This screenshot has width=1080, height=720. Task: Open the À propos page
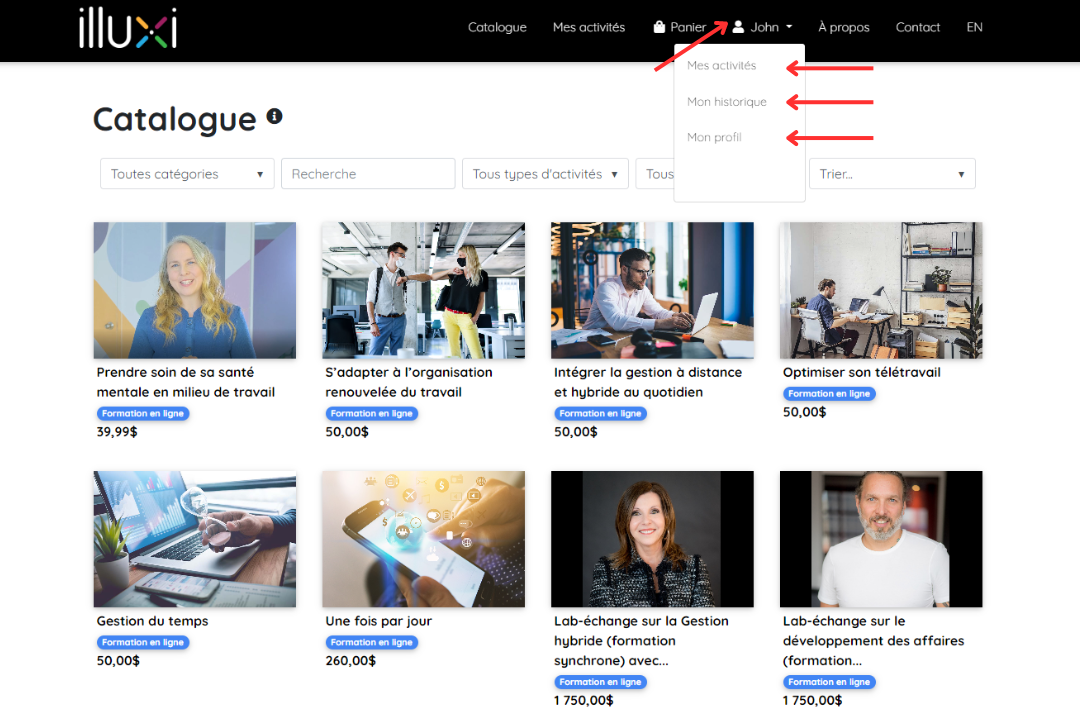pyautogui.click(x=844, y=27)
